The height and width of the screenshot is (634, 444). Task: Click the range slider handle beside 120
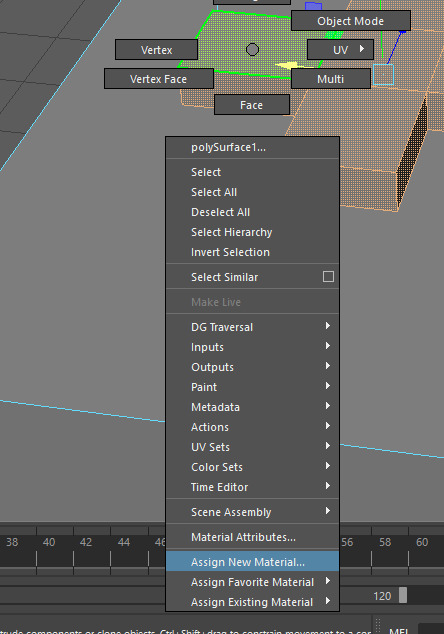point(403,595)
